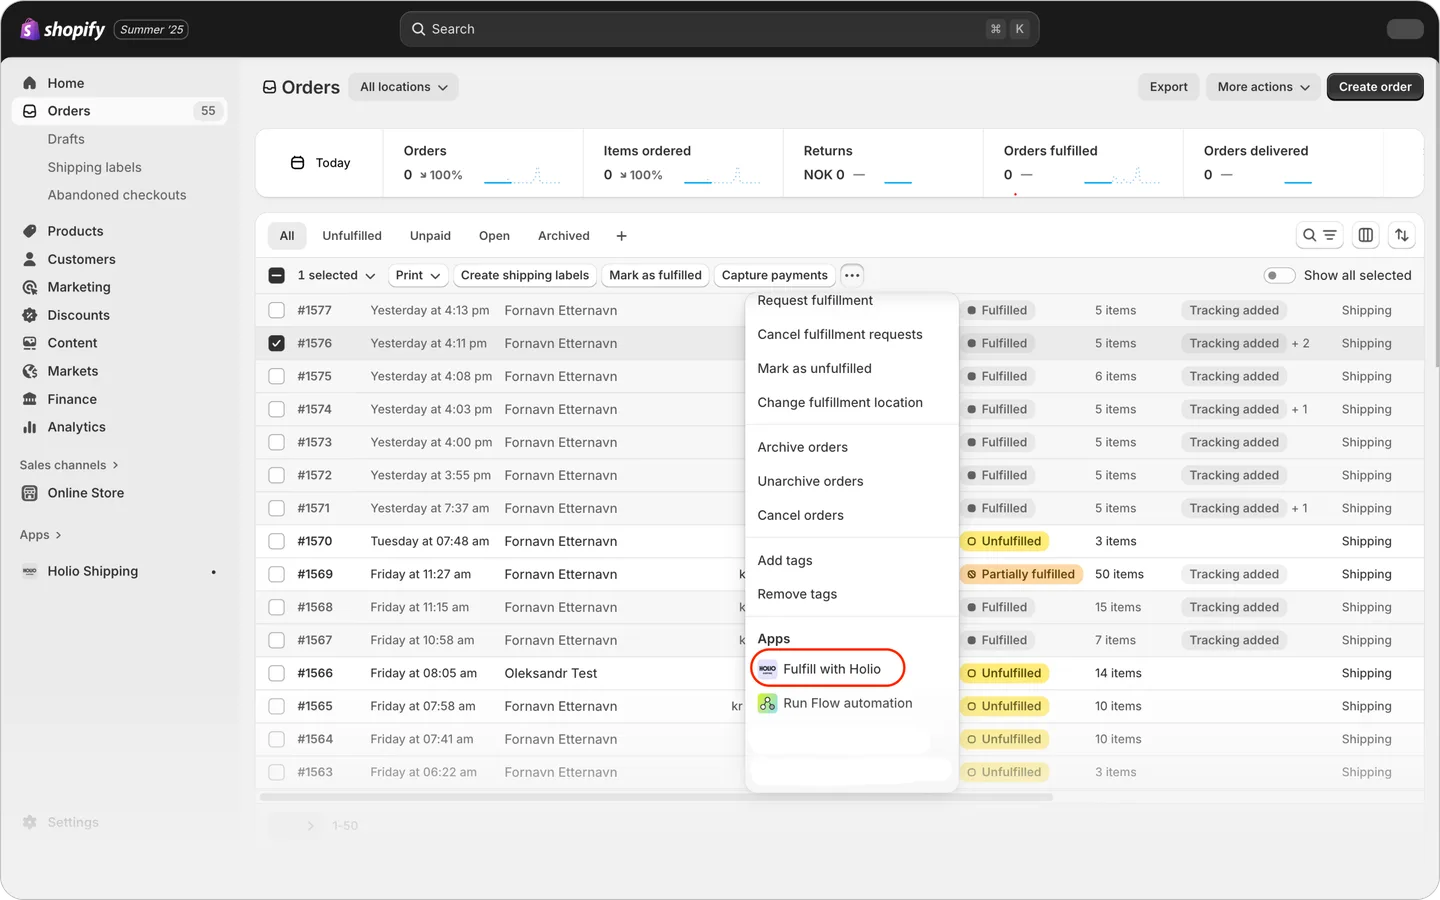Click the Analytics bar chart icon
The width and height of the screenshot is (1440, 900).
(x=30, y=427)
